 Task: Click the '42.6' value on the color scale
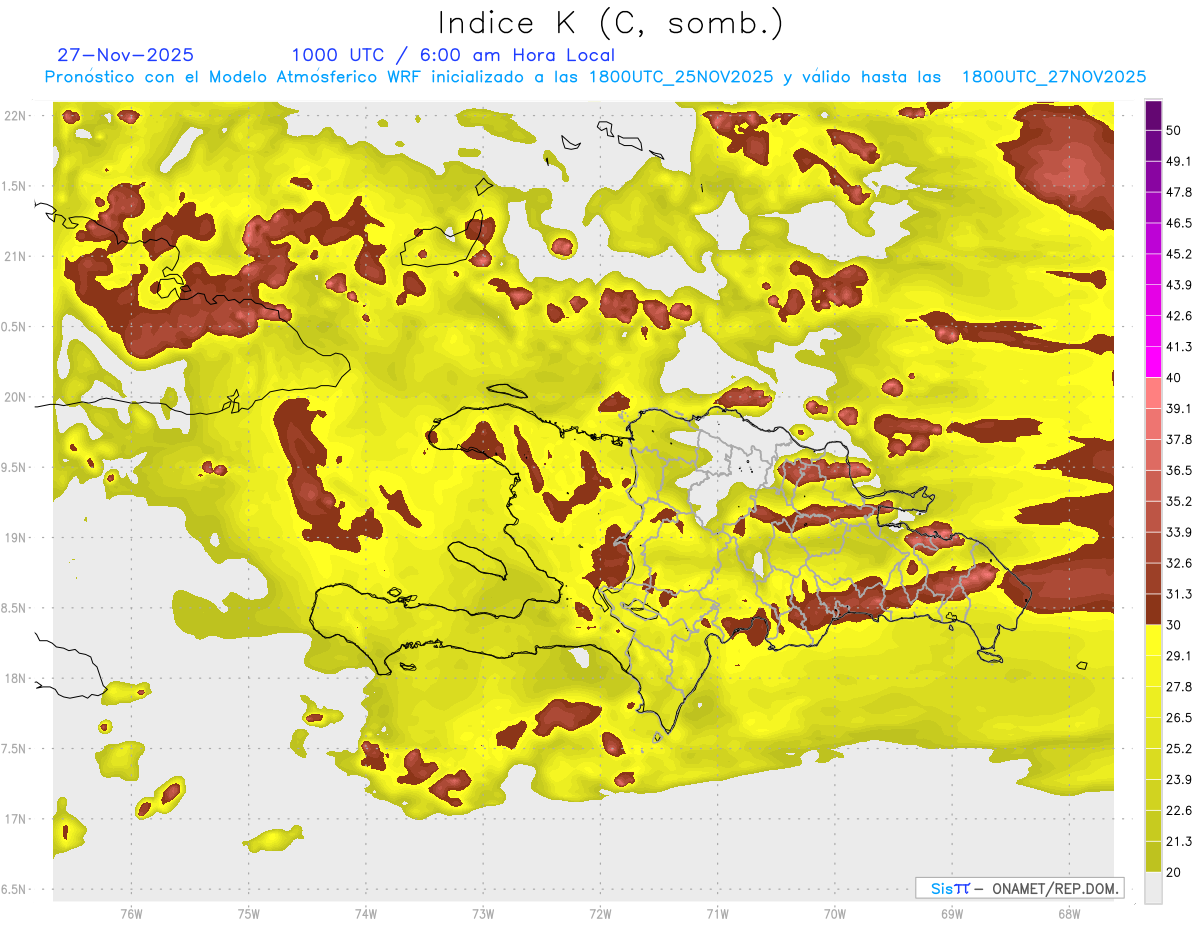tap(1179, 316)
